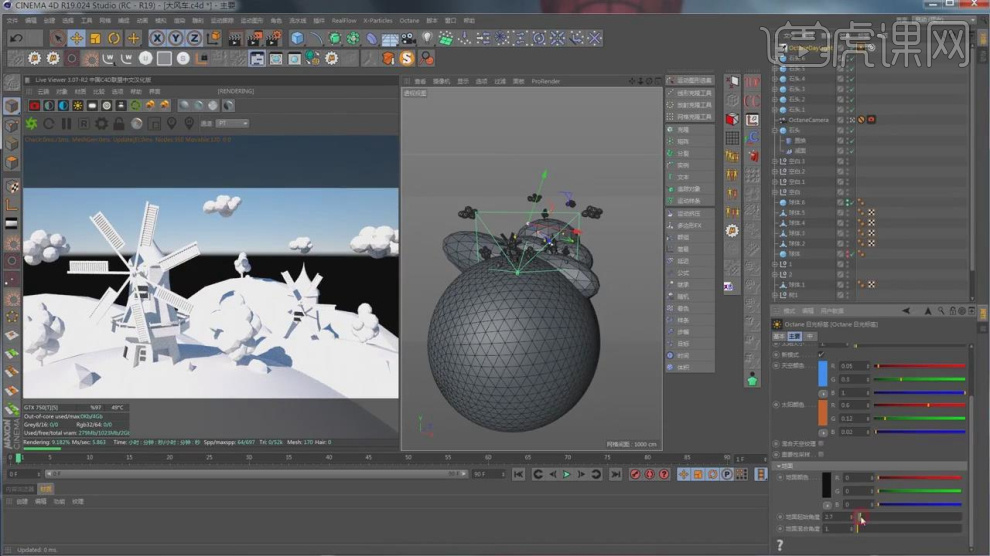
Task: Collapse the 地面 section in attributes
Action: point(779,466)
